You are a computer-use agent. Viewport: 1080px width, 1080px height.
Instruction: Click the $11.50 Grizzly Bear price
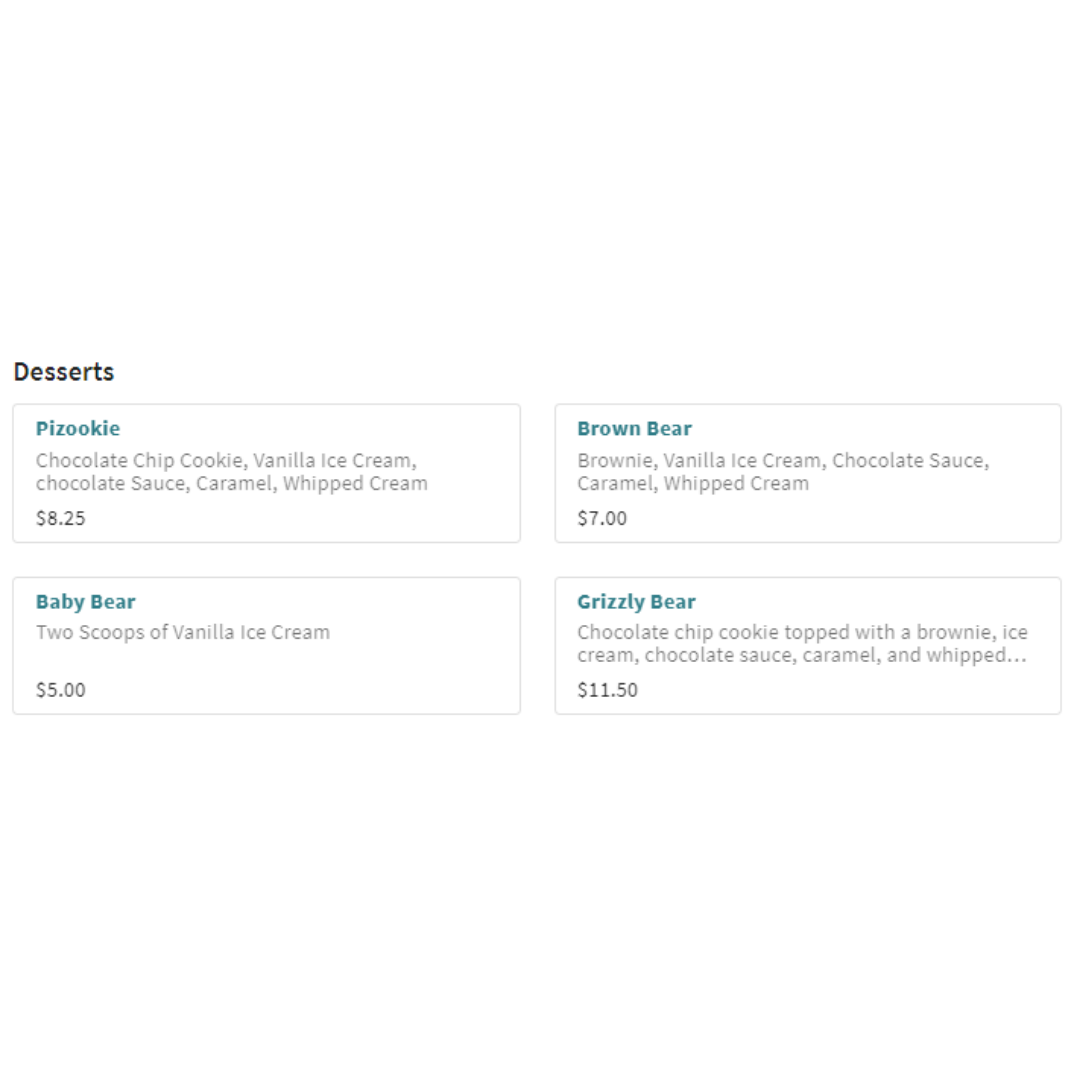point(607,690)
